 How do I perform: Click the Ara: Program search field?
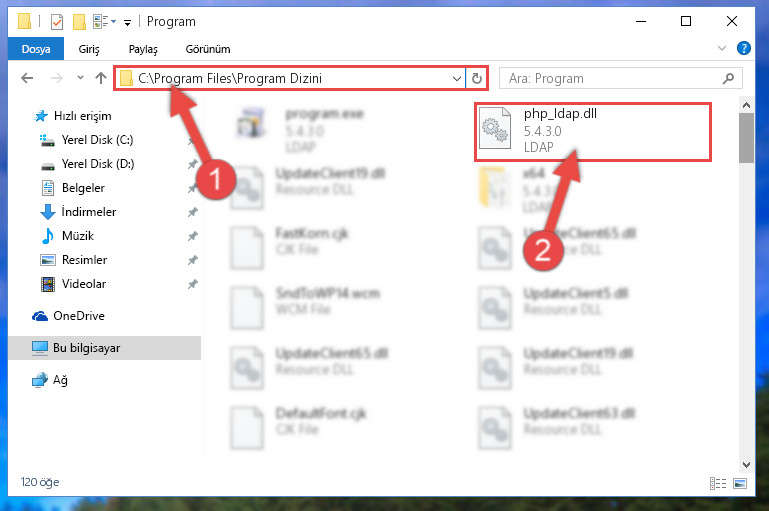(610, 78)
